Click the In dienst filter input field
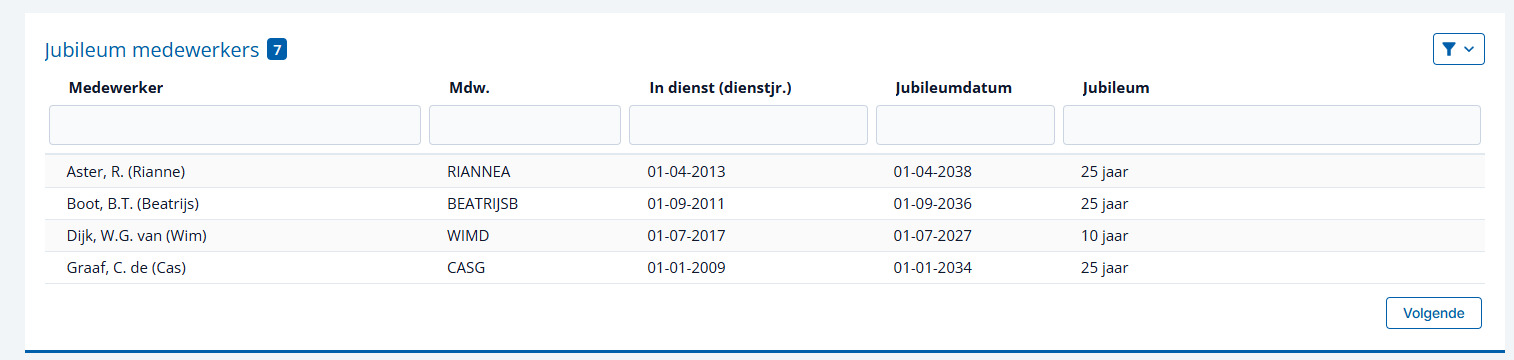The width and height of the screenshot is (1514, 360). [x=748, y=125]
